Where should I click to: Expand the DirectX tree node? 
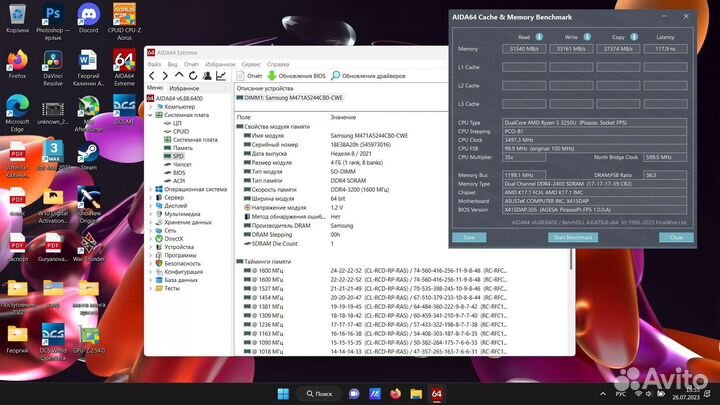click(x=150, y=239)
